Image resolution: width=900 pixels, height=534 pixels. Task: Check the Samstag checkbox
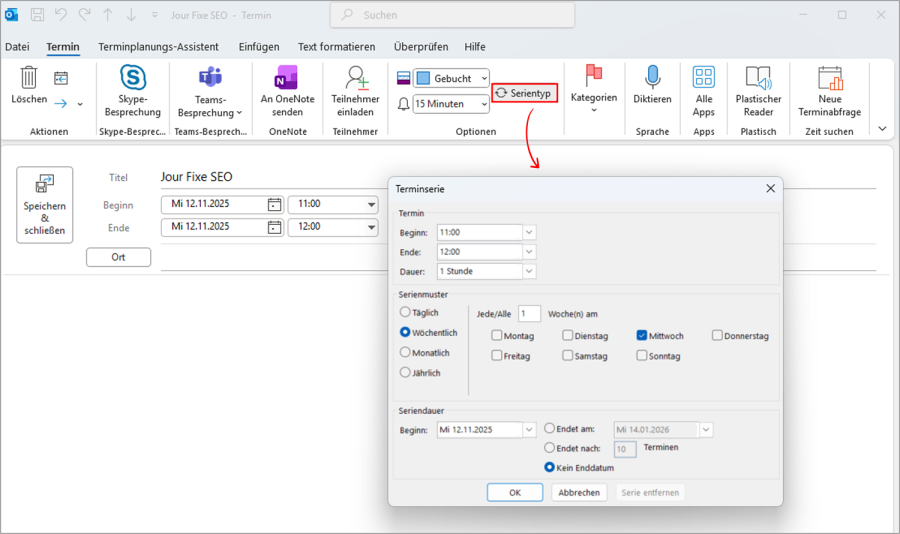click(568, 355)
